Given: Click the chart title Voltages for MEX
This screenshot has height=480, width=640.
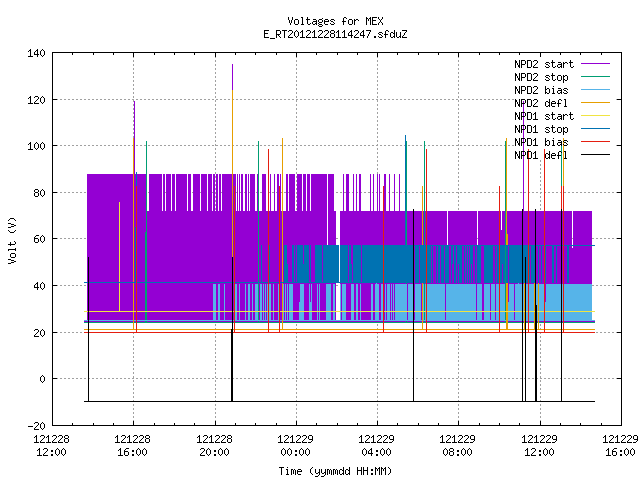Looking at the screenshot, I should point(335,21).
